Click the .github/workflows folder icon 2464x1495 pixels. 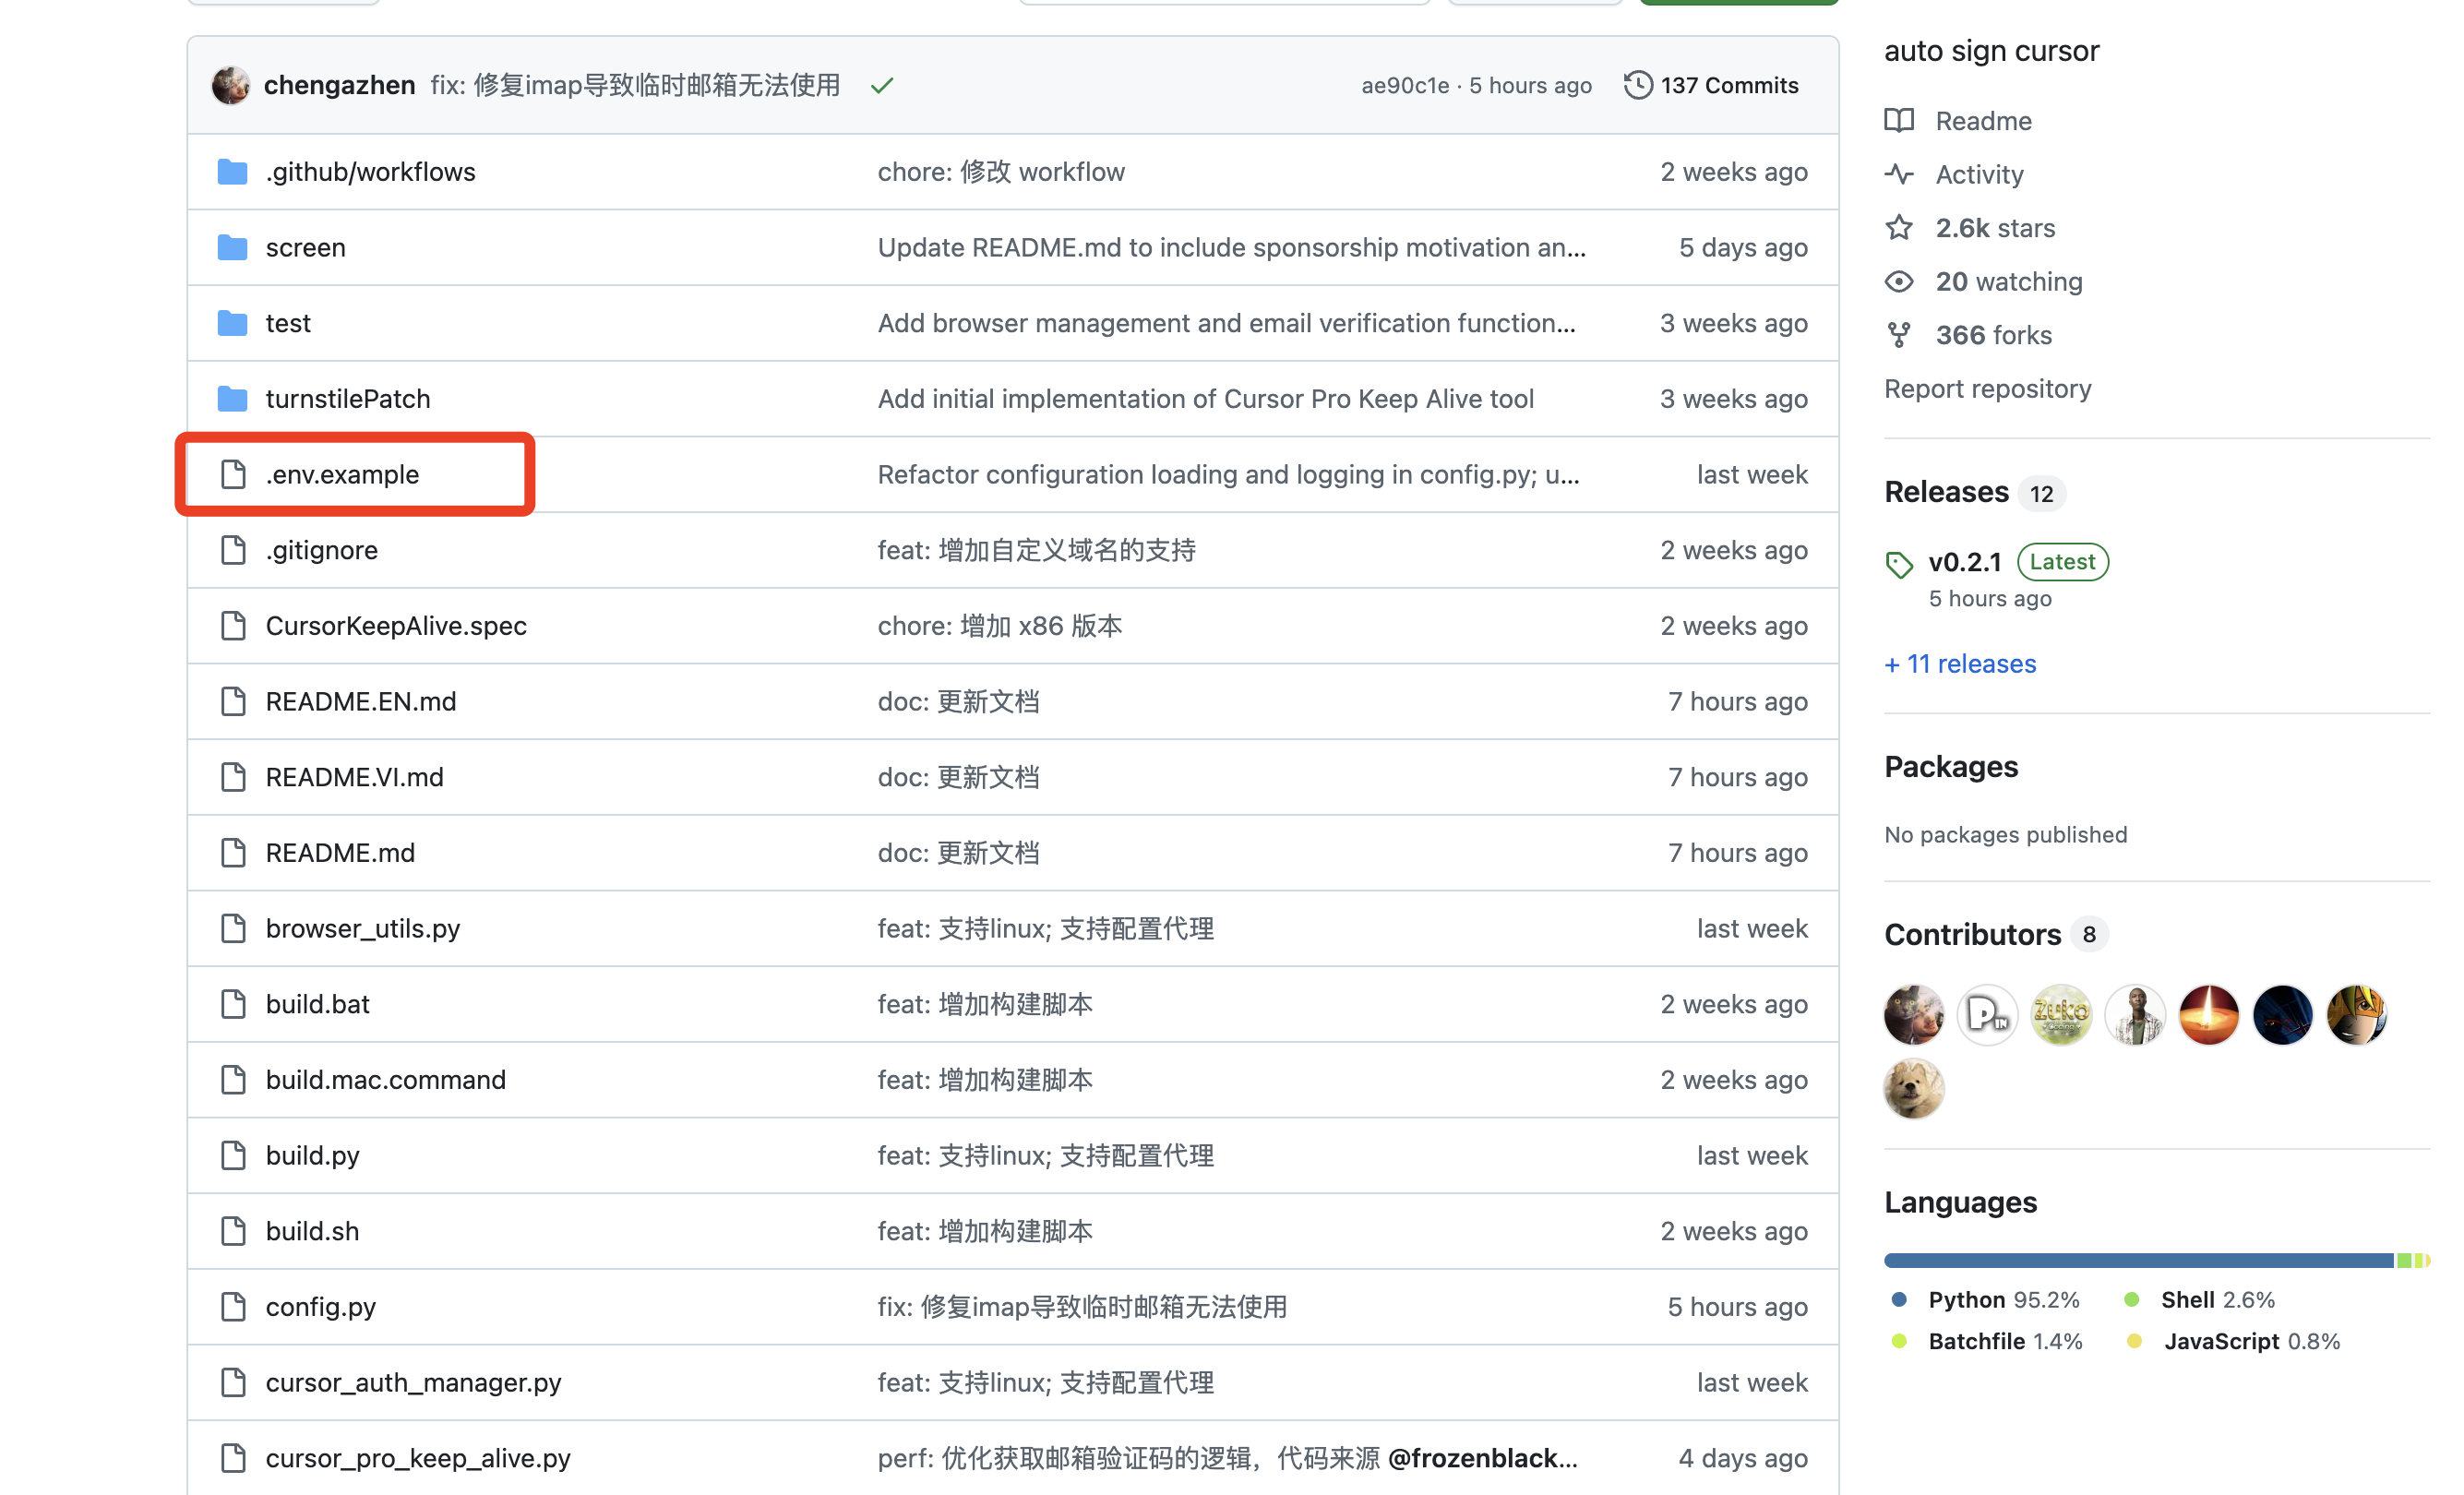coord(232,172)
